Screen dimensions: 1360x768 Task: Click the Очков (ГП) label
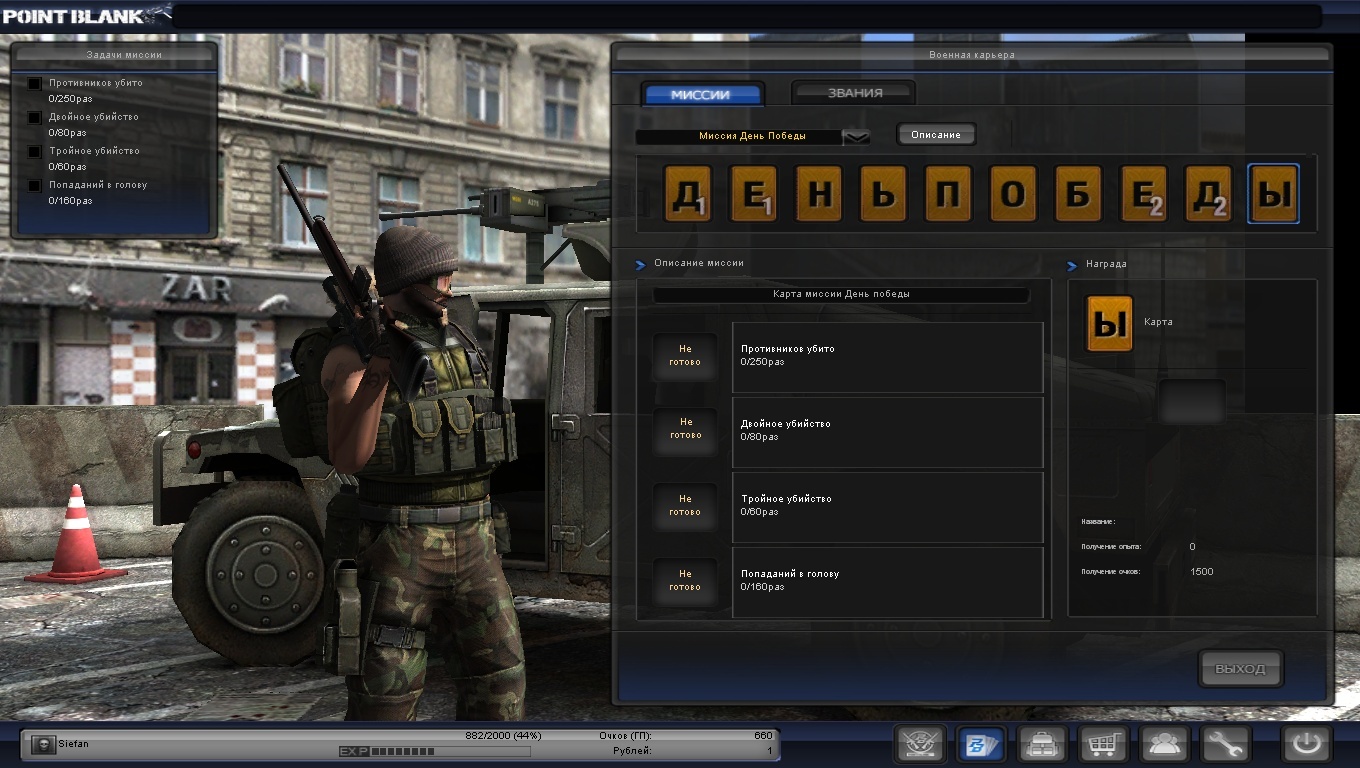625,736
